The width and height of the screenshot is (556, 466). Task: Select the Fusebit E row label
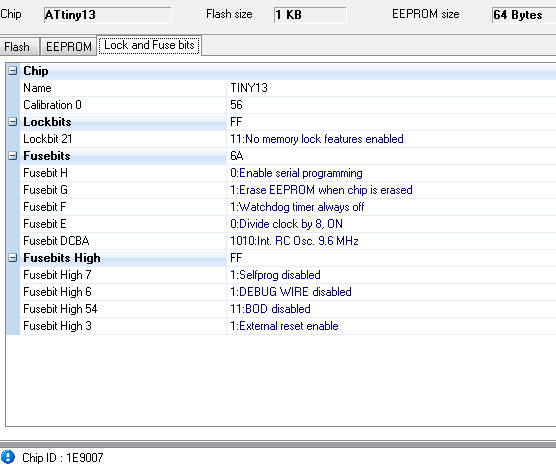(45, 224)
